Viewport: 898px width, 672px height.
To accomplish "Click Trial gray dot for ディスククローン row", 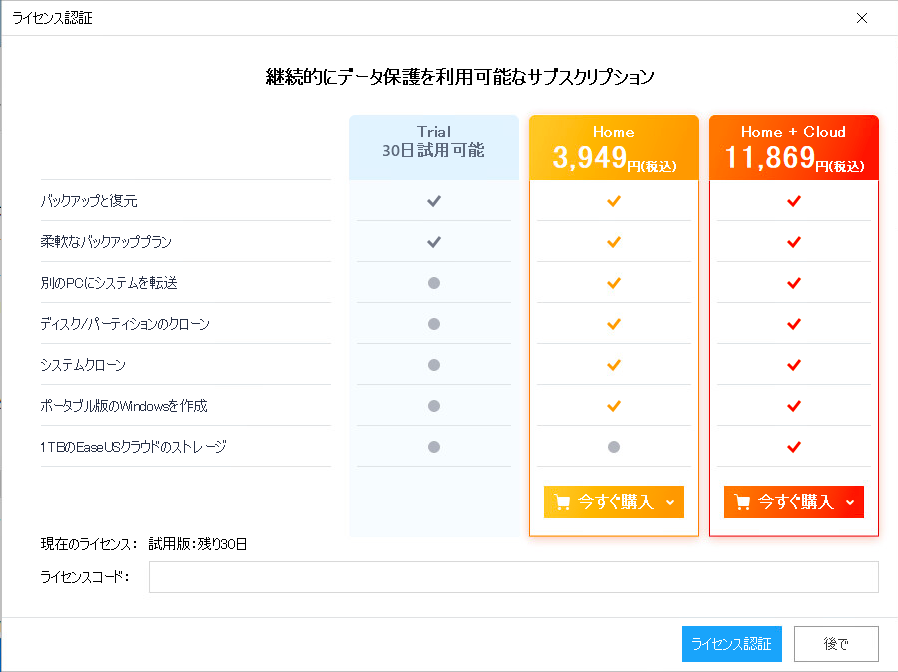I will (434, 324).
